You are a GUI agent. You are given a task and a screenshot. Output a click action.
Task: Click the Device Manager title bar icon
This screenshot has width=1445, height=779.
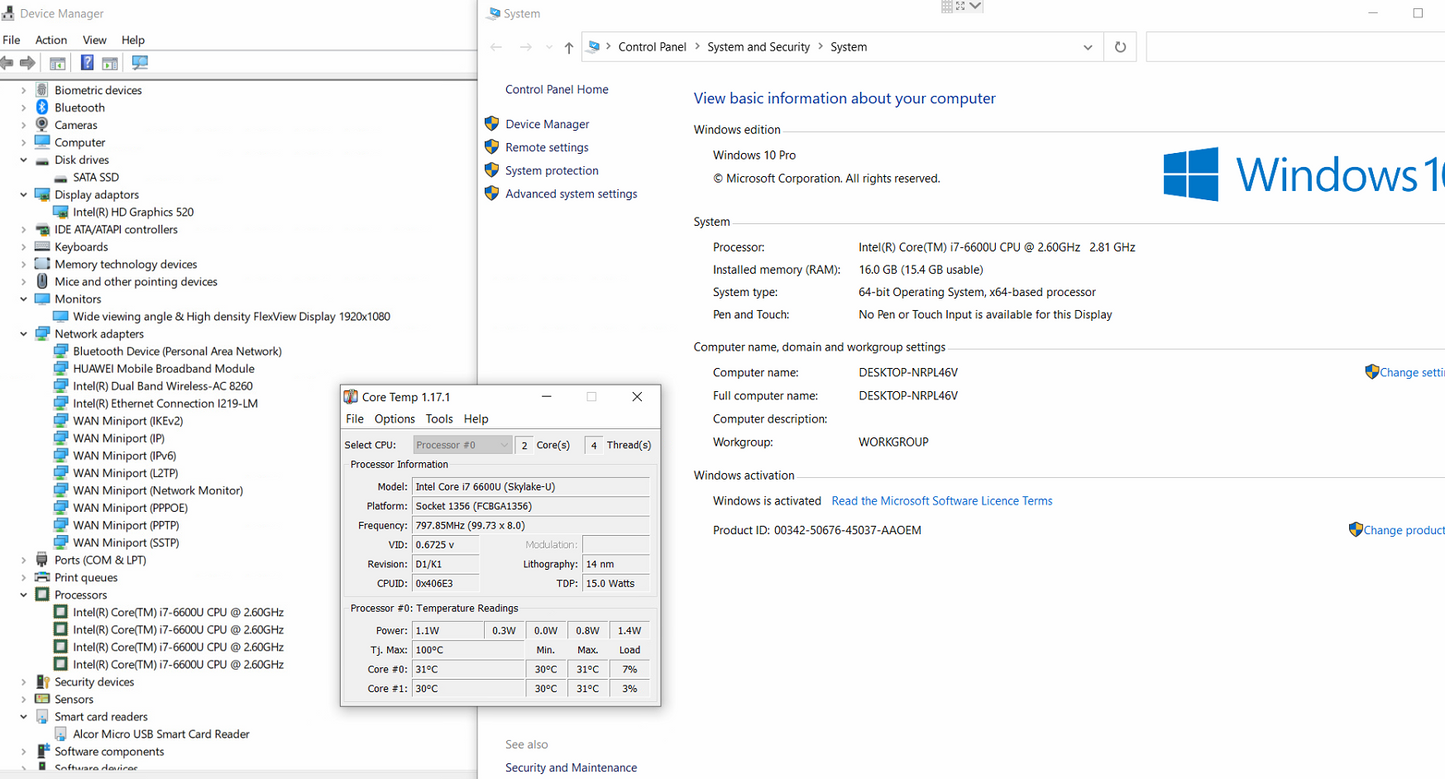(8, 14)
